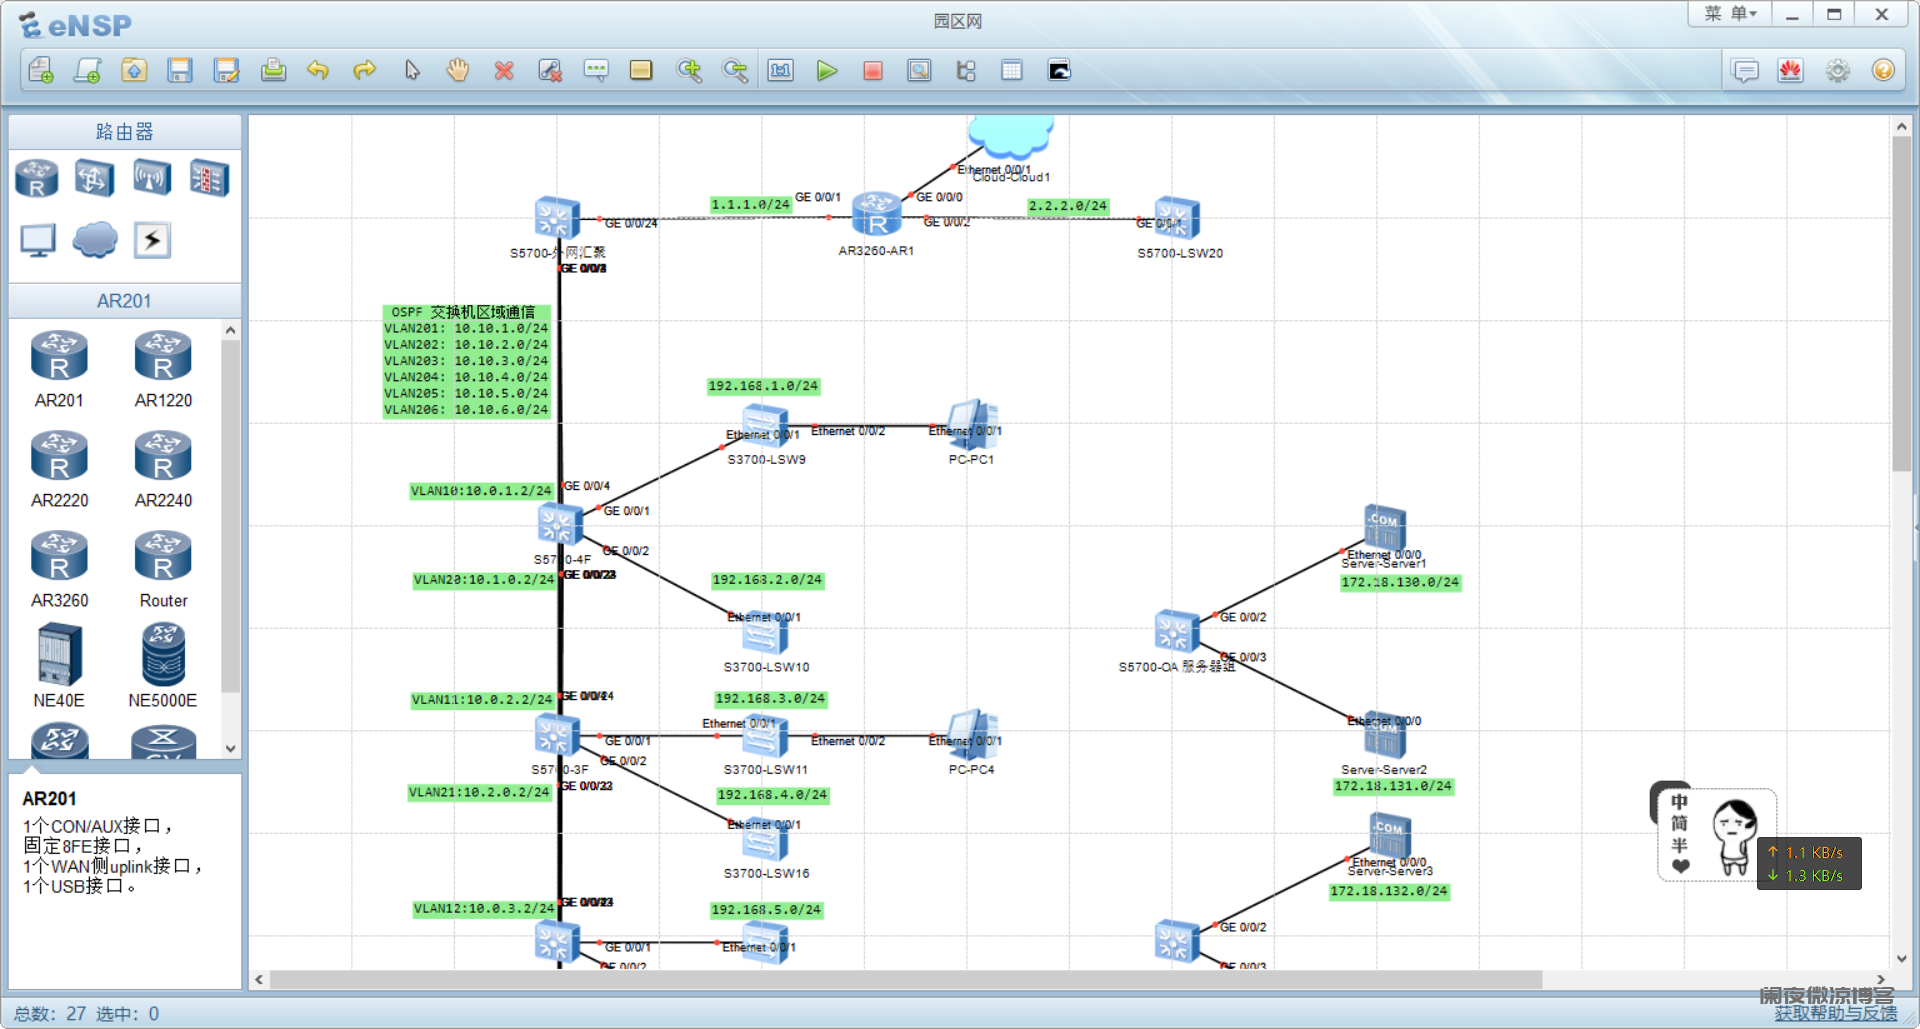Open settings via gear icon
Image resolution: width=1920 pixels, height=1029 pixels.
coord(1837,71)
